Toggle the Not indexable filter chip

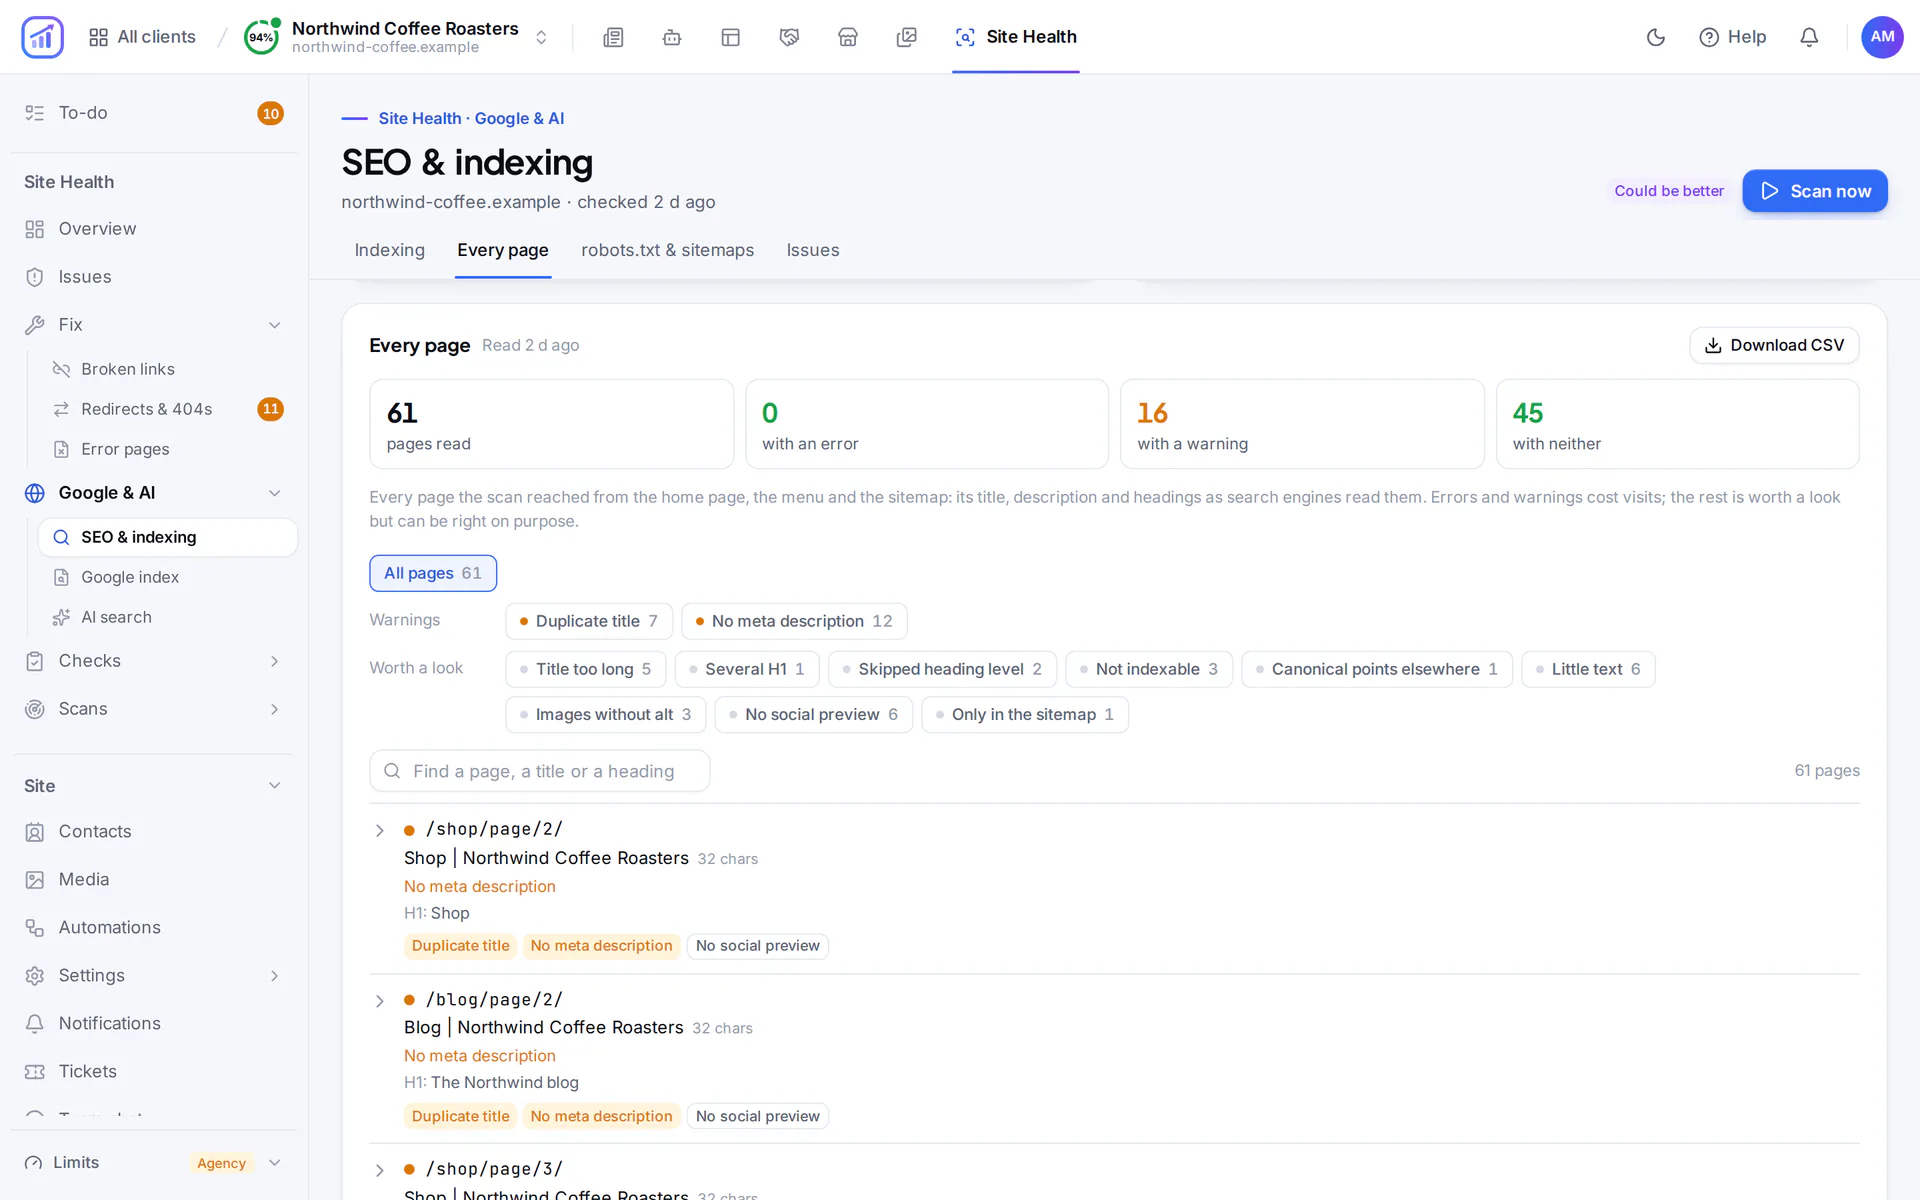[1149, 669]
